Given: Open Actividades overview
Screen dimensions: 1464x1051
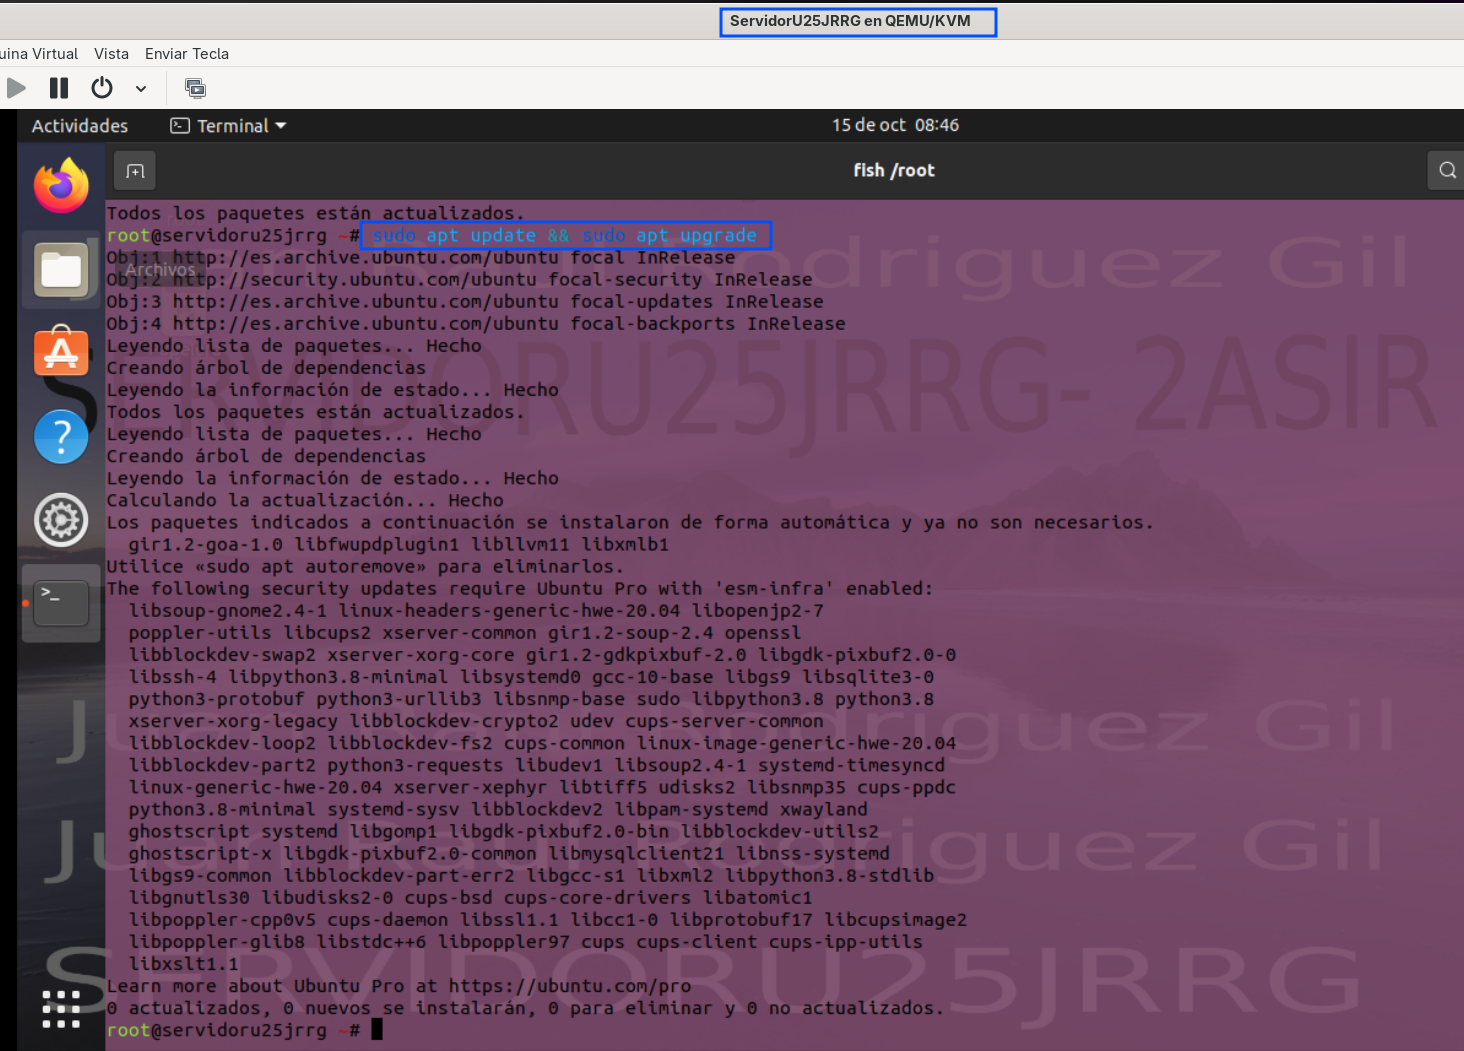Looking at the screenshot, I should 80,126.
